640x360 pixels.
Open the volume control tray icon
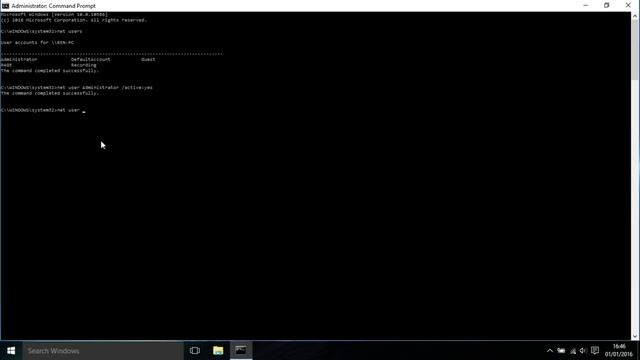[x=583, y=351]
